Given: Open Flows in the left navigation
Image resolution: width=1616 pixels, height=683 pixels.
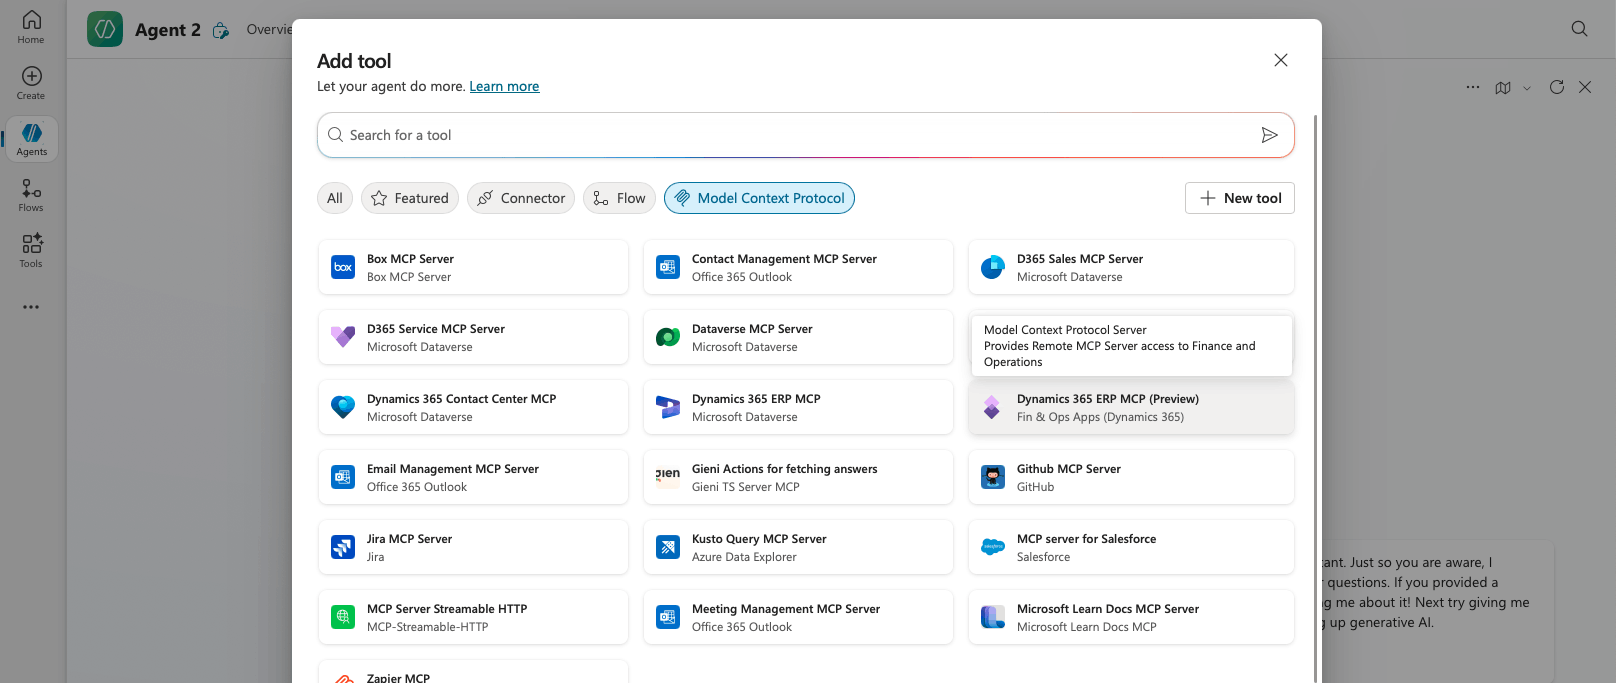Looking at the screenshot, I should (x=31, y=195).
